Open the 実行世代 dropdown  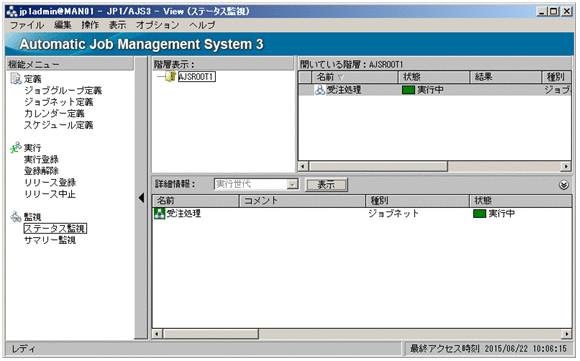(292, 184)
